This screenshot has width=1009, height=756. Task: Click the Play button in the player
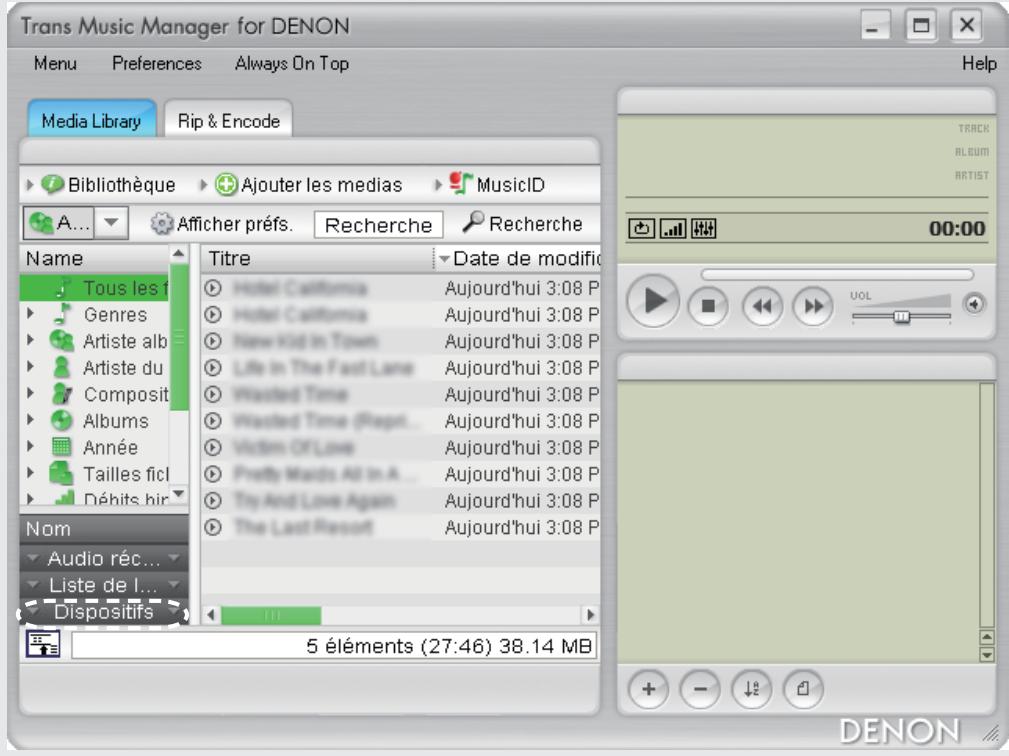(653, 300)
